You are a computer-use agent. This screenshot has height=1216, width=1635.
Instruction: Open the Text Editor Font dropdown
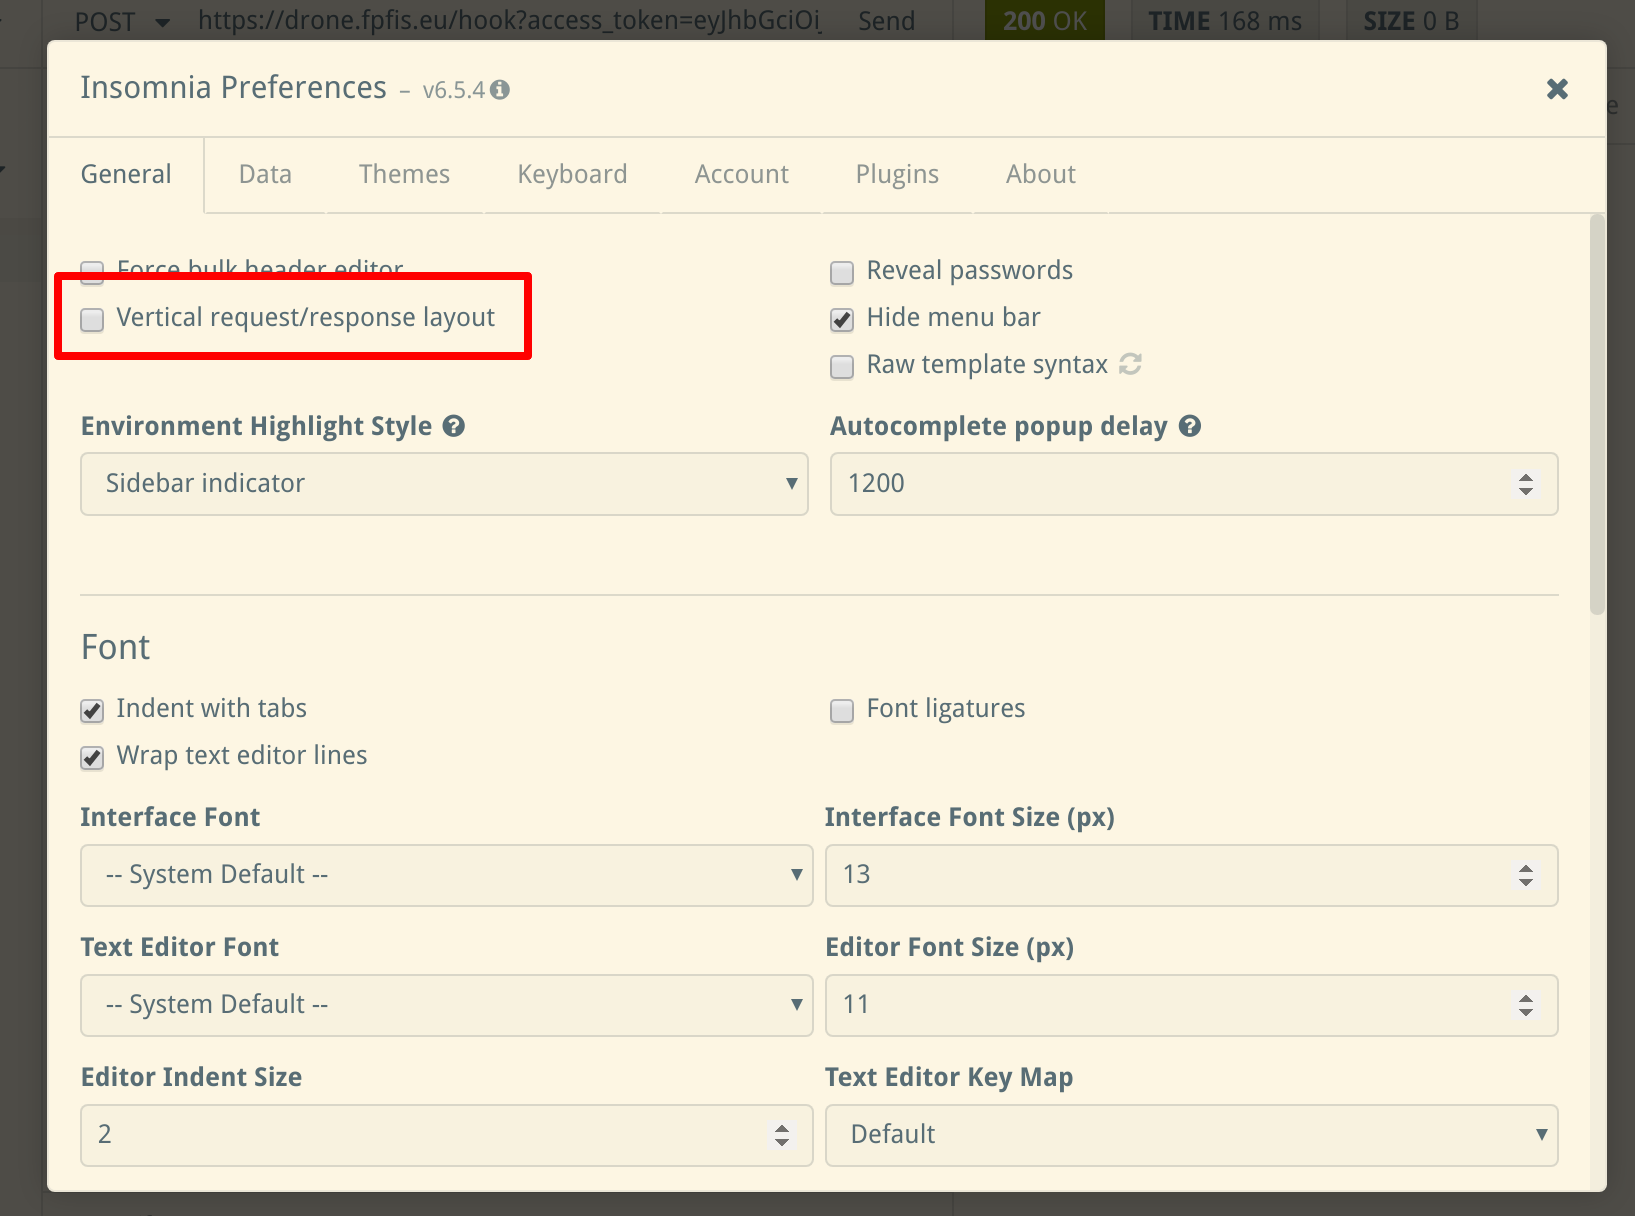447,1005
